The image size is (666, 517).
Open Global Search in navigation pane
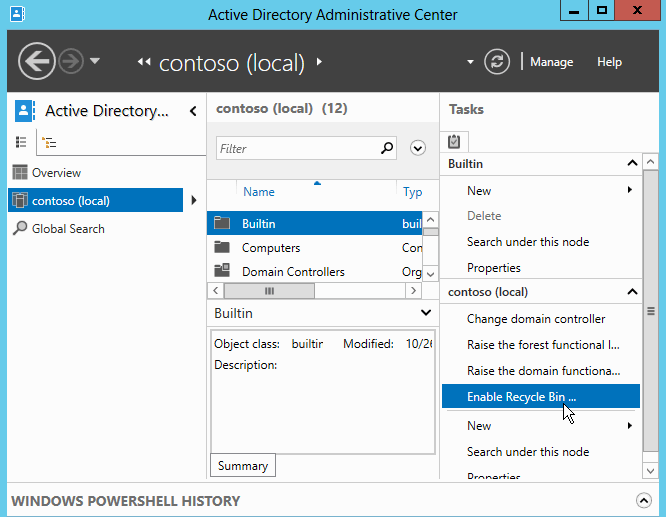click(96, 229)
